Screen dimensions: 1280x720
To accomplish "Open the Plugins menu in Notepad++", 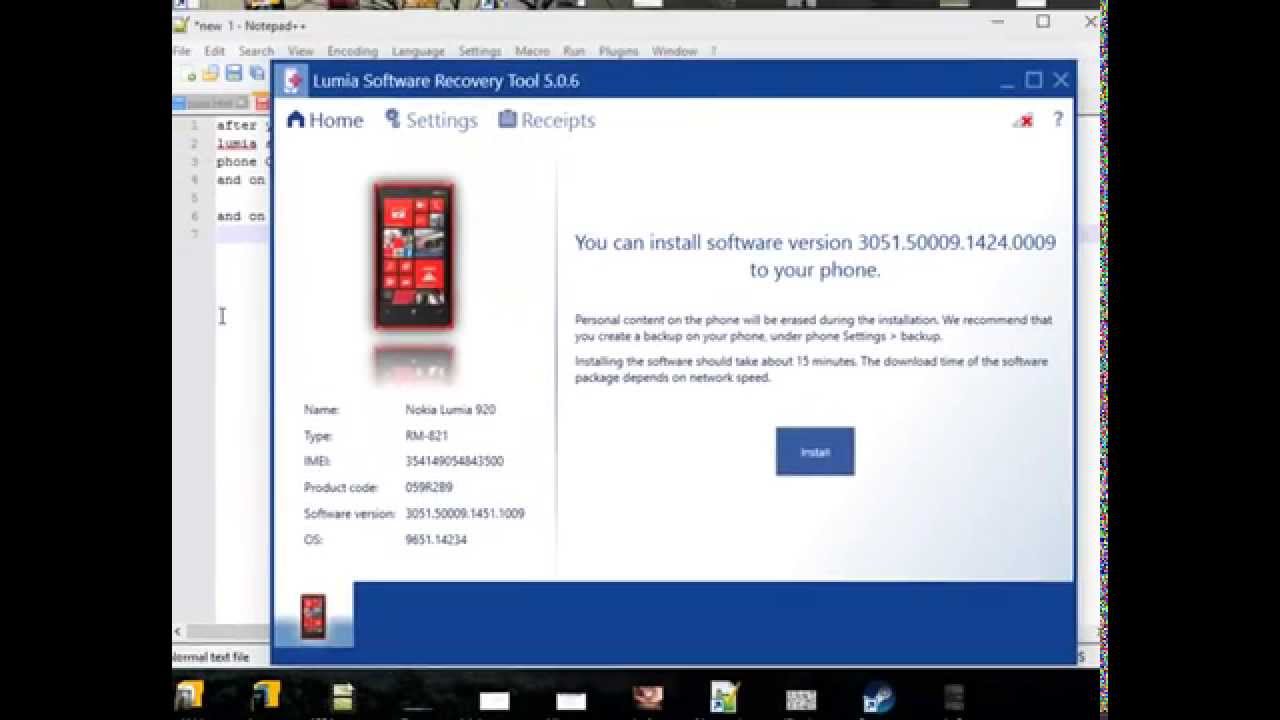I will (x=619, y=51).
